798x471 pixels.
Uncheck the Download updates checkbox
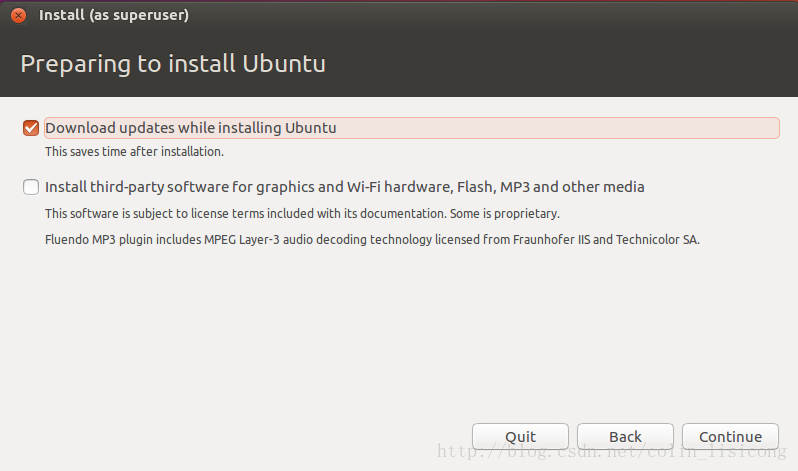[x=31, y=128]
